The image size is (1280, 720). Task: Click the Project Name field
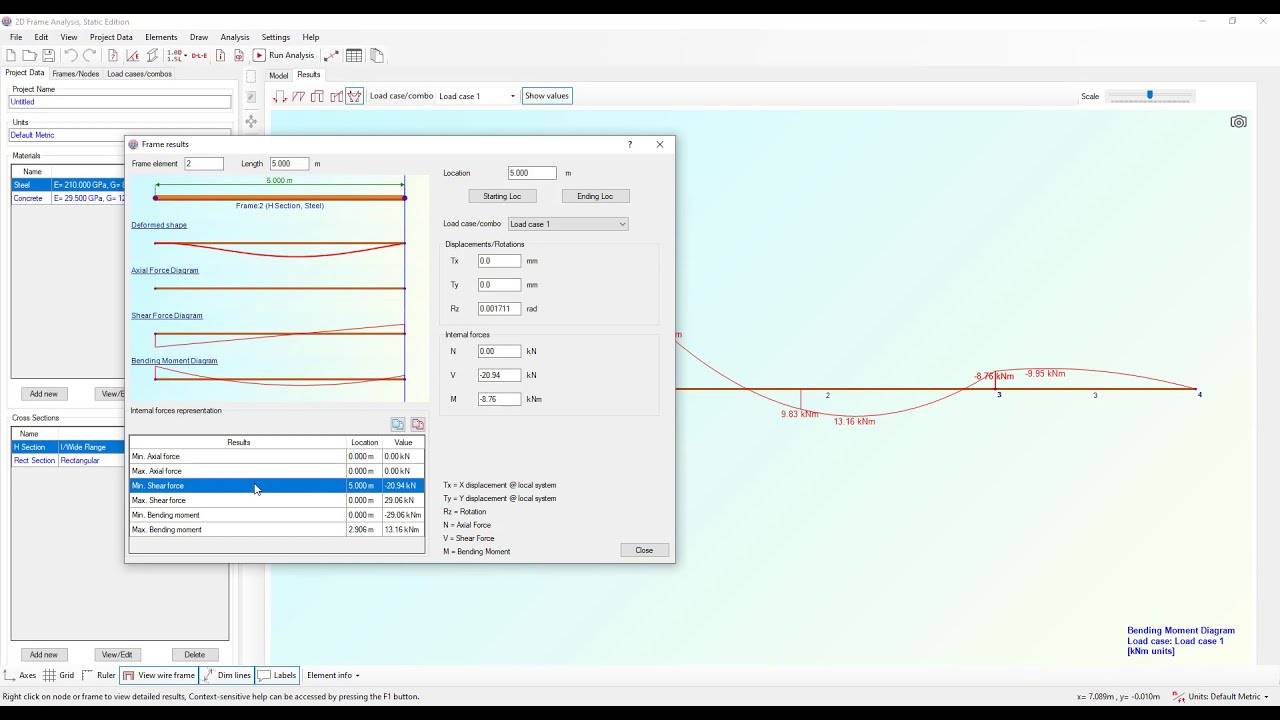[120, 102]
